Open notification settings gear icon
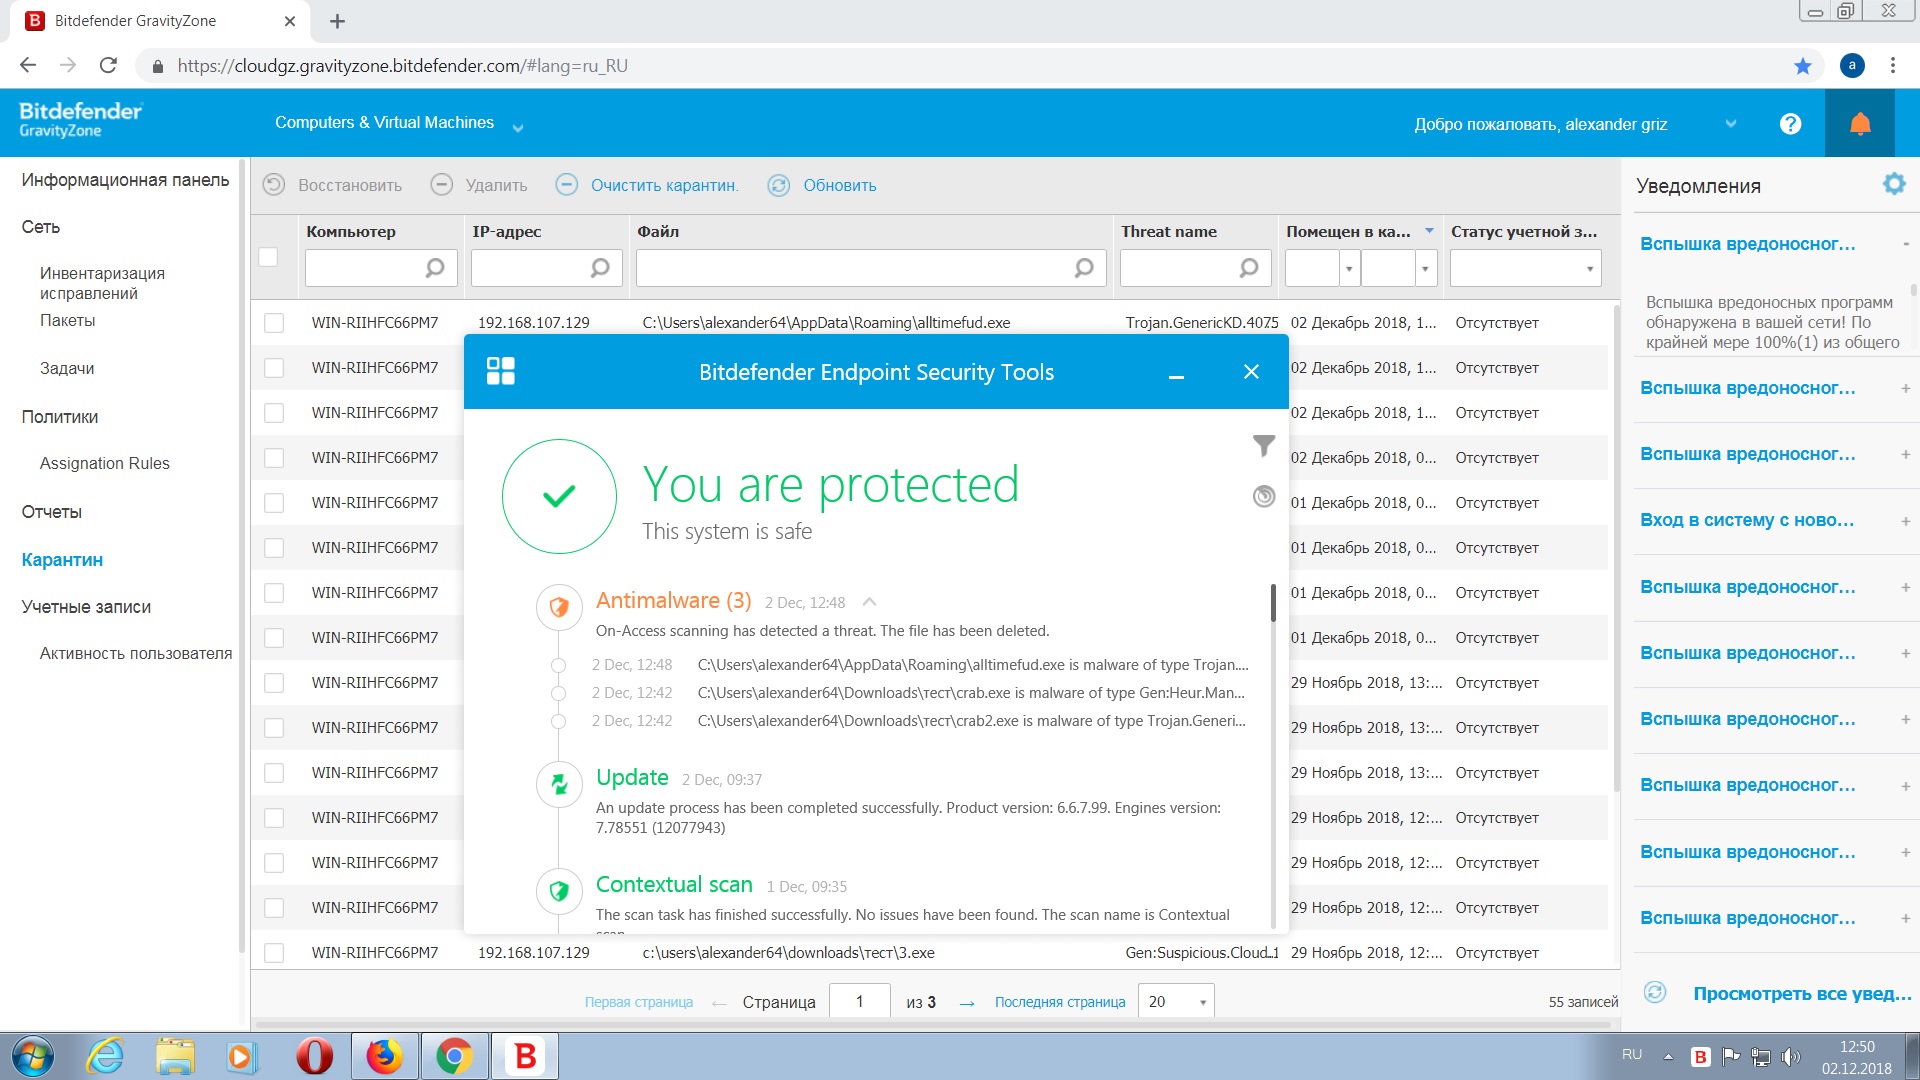Image resolution: width=1920 pixels, height=1080 pixels. (1893, 184)
